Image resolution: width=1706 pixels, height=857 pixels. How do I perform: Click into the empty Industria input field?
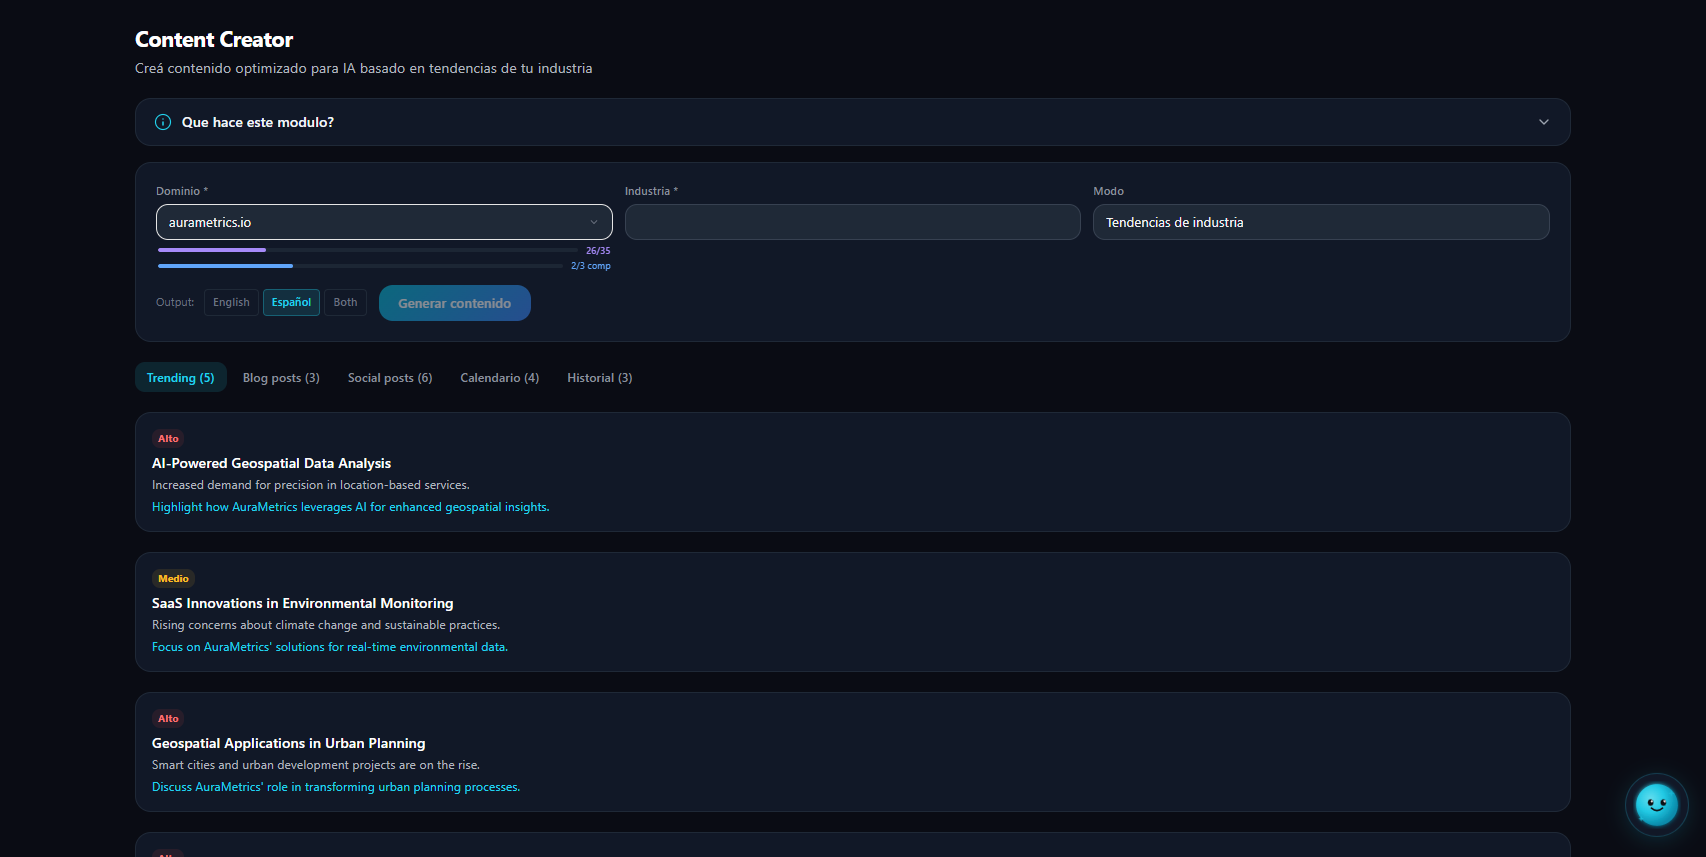coord(852,222)
